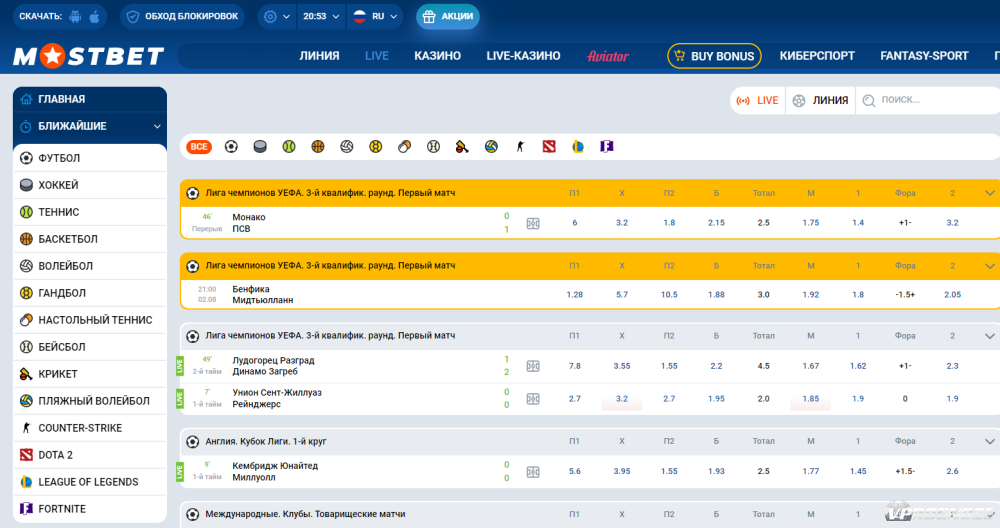Select the hockey puck filter icon
The image size is (1000, 528).
point(260,146)
